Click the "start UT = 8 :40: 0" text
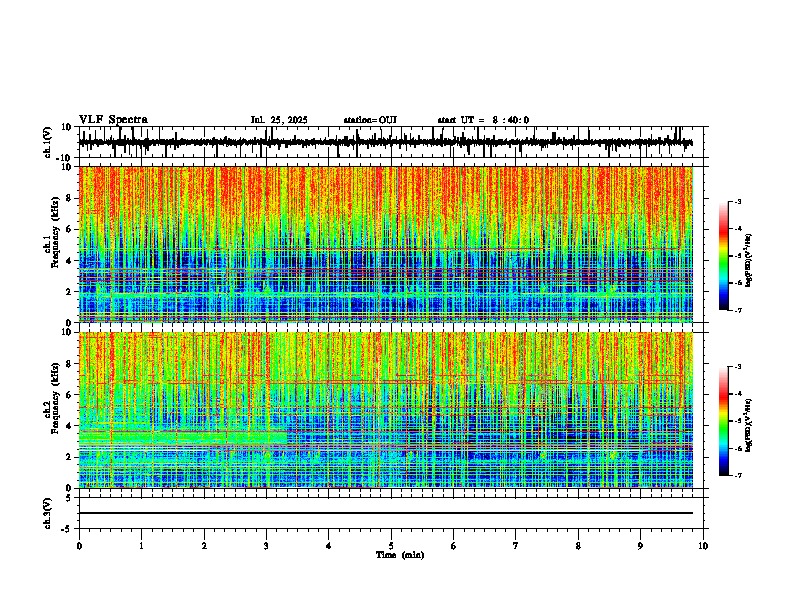Image resolution: width=792 pixels, height=612 pixels. click(x=483, y=120)
